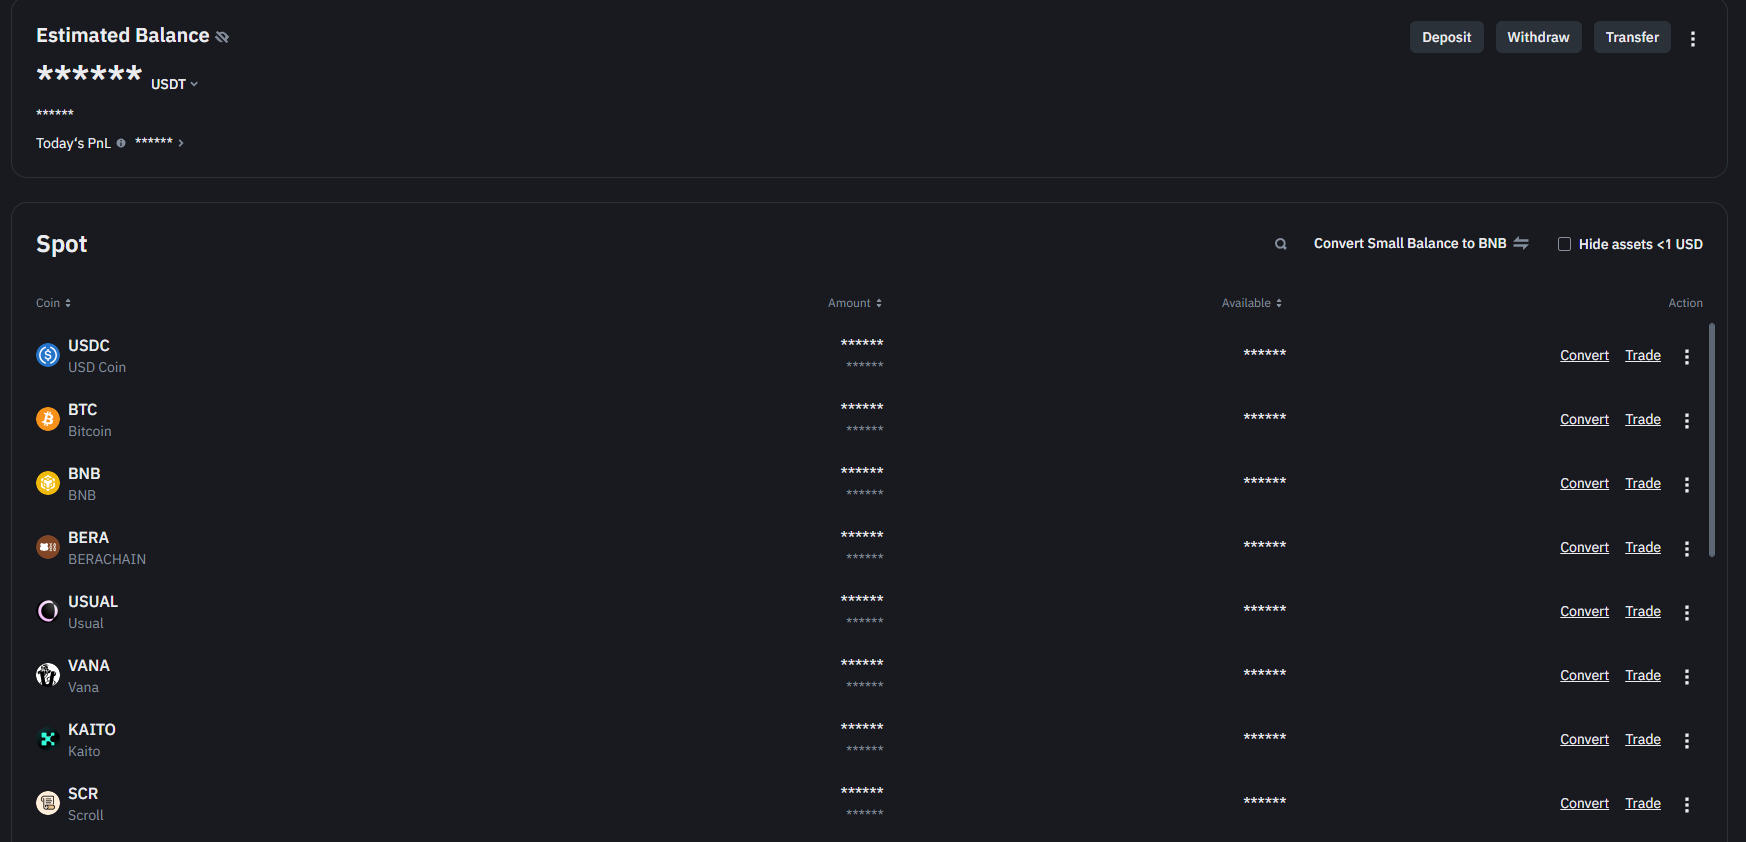Viewport: 1746px width, 842px height.
Task: Open more options for USDC row
Action: 1687,357
